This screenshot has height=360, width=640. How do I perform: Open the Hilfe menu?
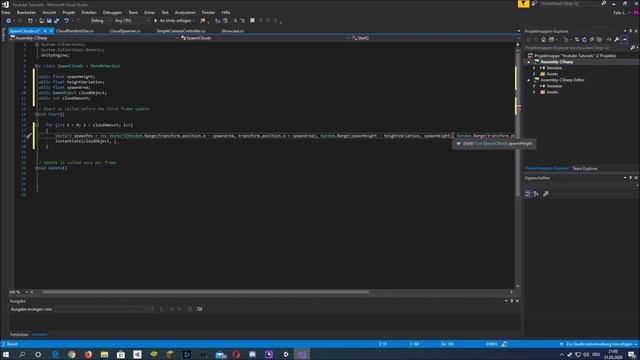(226, 13)
